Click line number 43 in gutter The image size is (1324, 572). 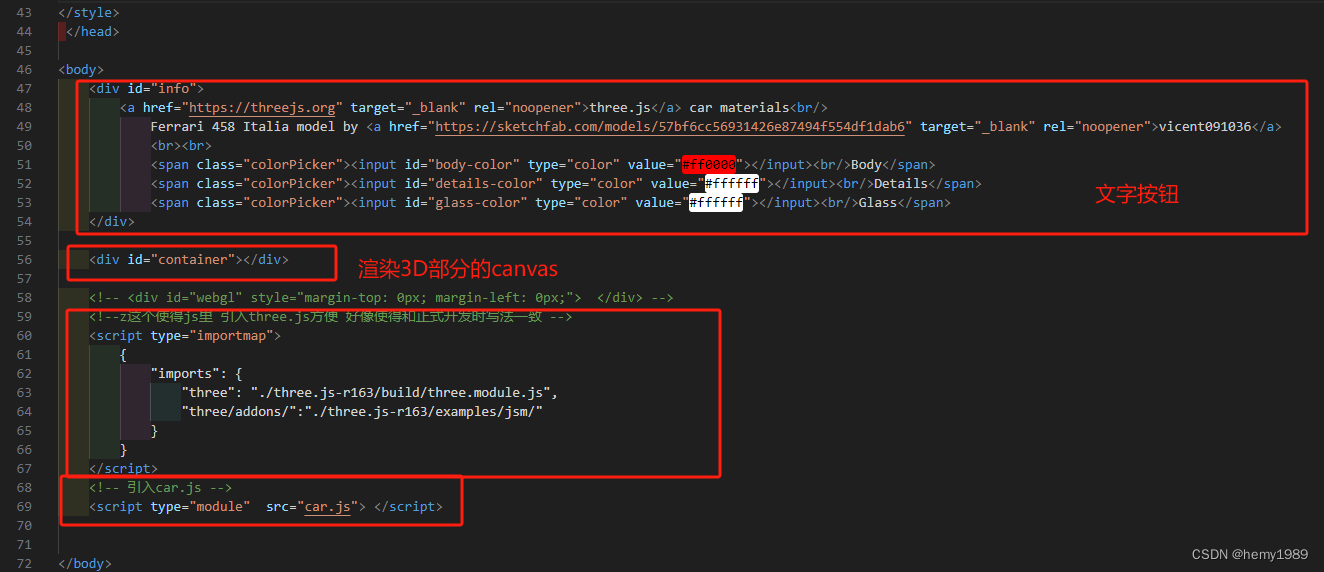(24, 12)
